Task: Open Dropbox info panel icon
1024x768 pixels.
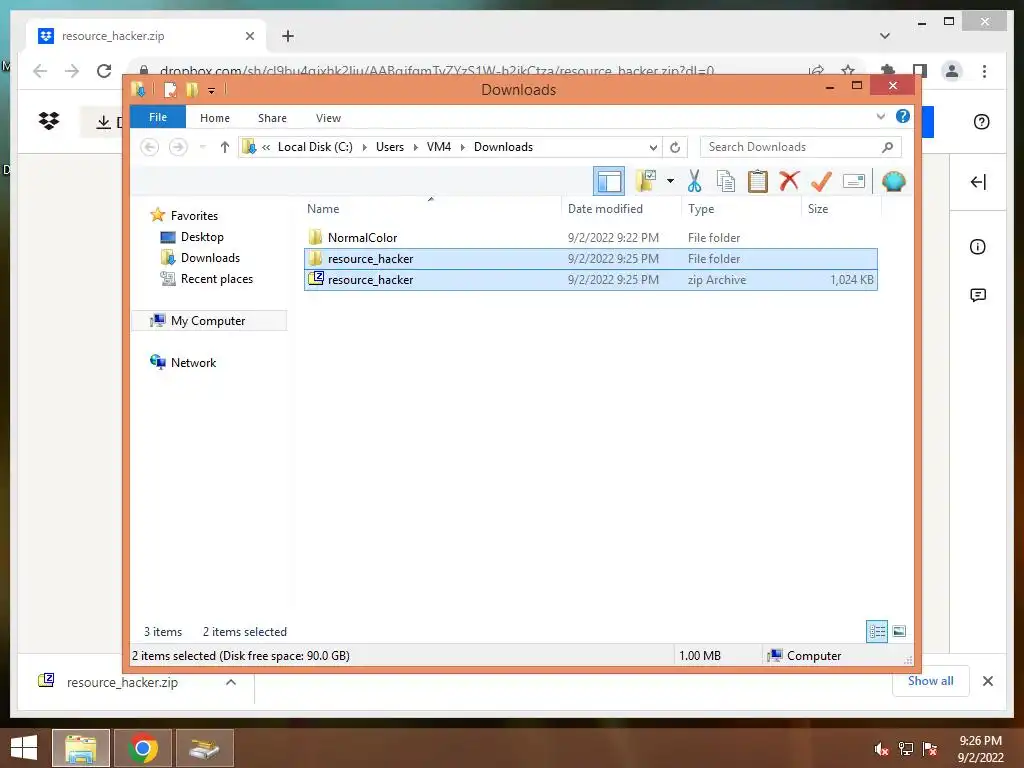Action: coord(978,246)
